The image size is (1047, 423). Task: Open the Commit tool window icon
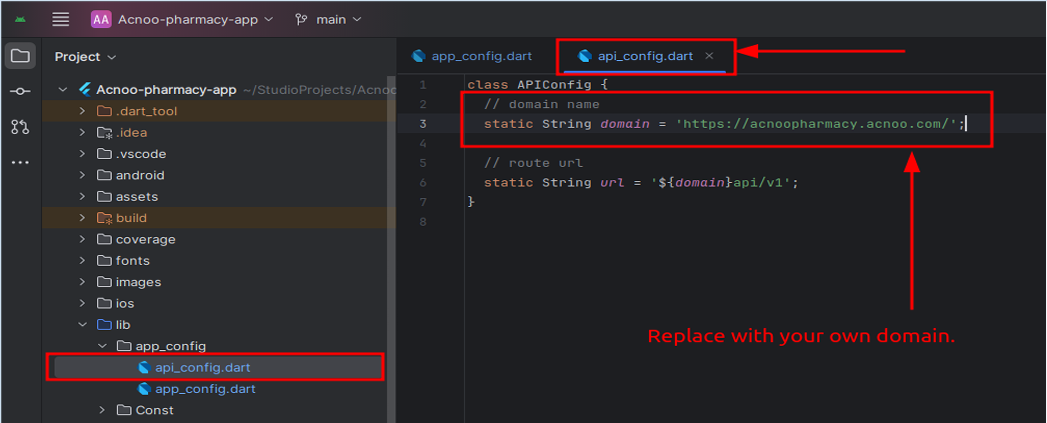tap(20, 91)
